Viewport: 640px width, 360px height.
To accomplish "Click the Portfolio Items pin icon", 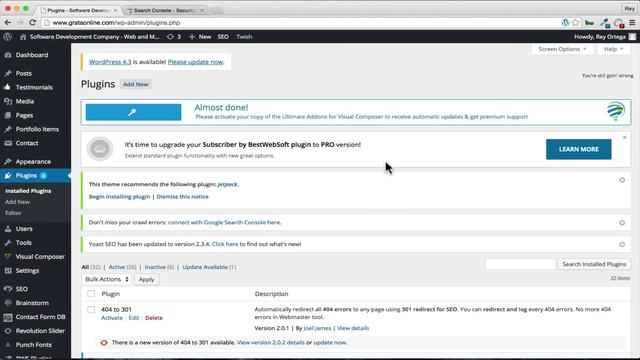I will point(8,129).
